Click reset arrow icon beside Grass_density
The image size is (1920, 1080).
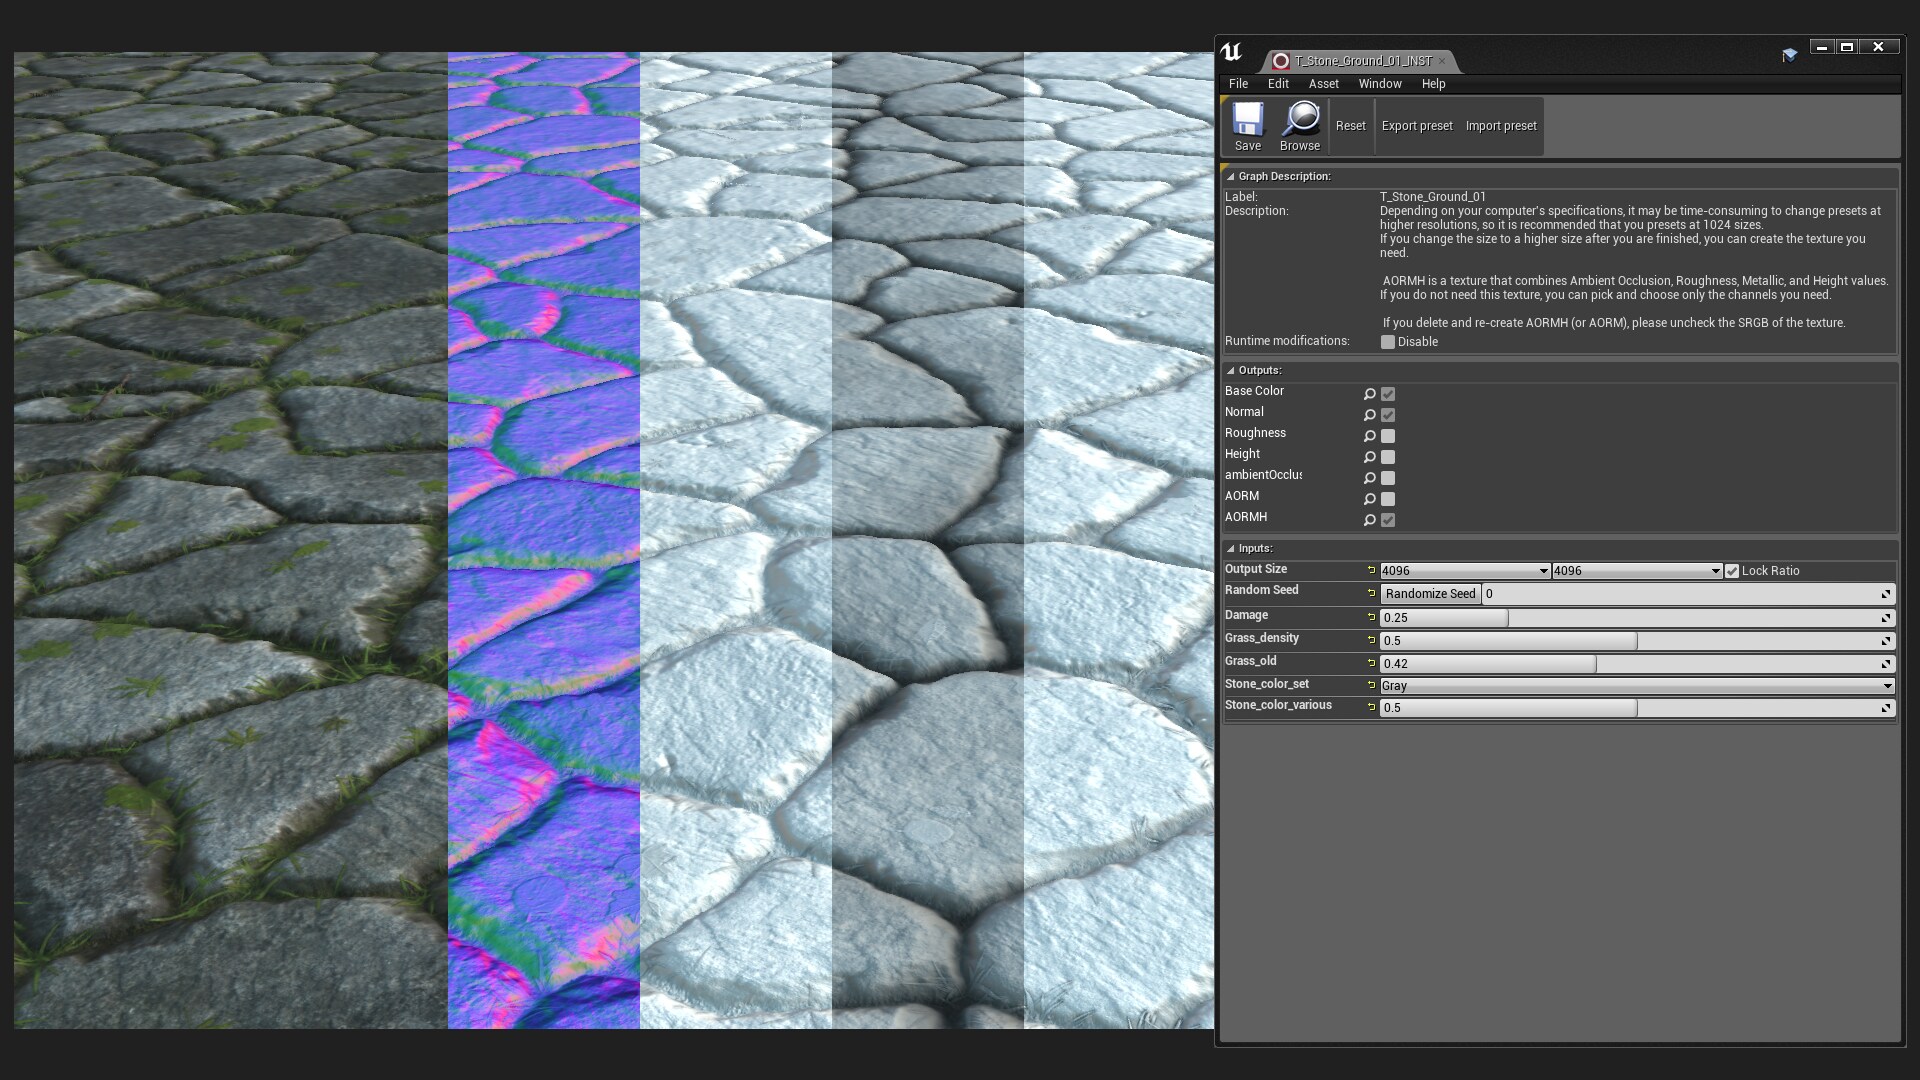1371,640
